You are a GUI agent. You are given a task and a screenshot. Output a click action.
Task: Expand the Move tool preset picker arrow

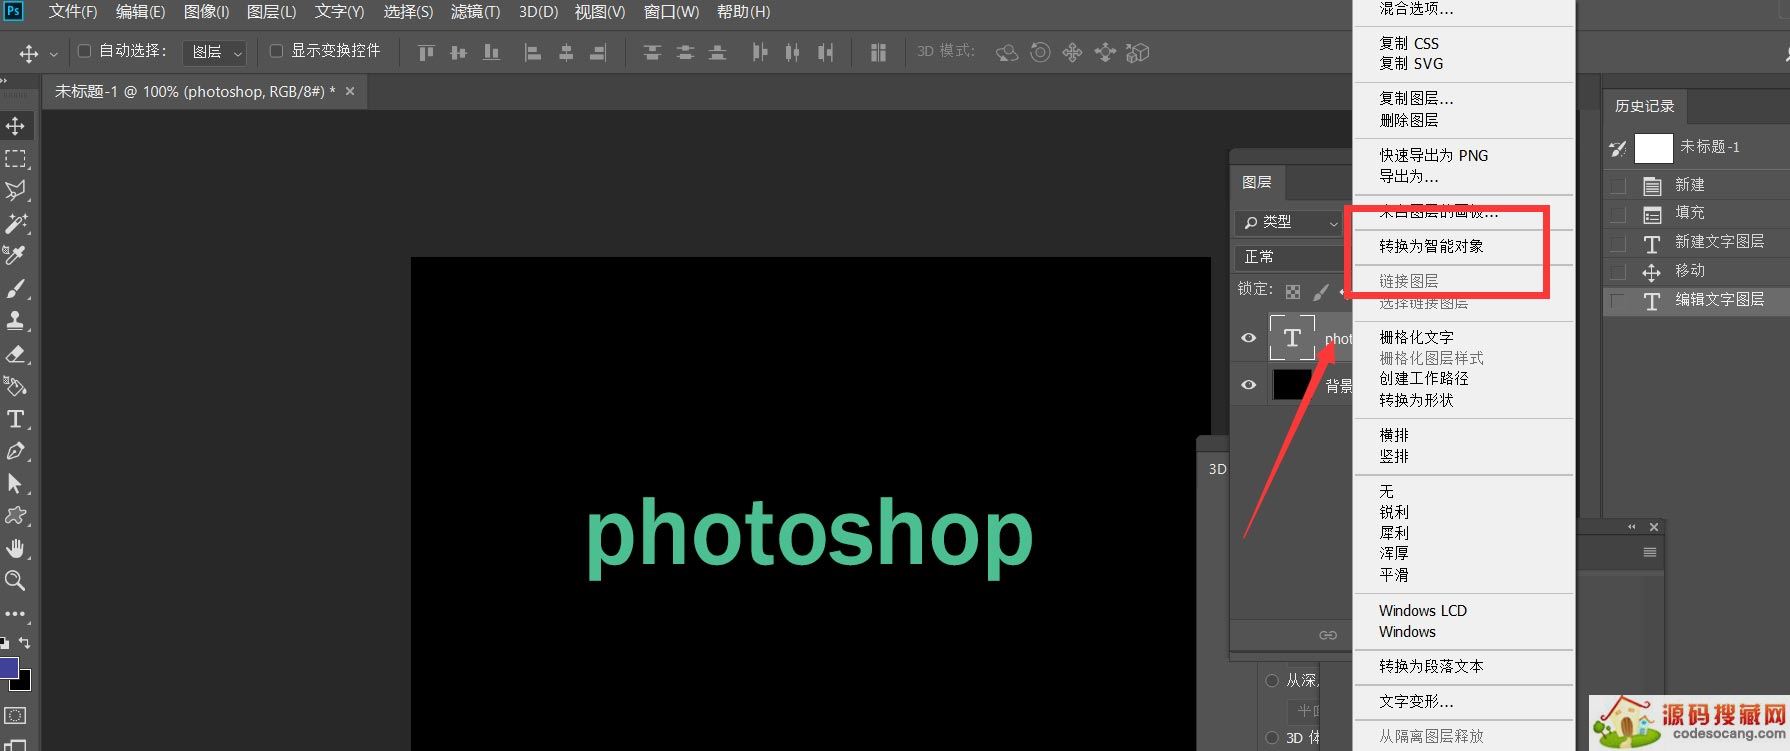click(x=53, y=54)
